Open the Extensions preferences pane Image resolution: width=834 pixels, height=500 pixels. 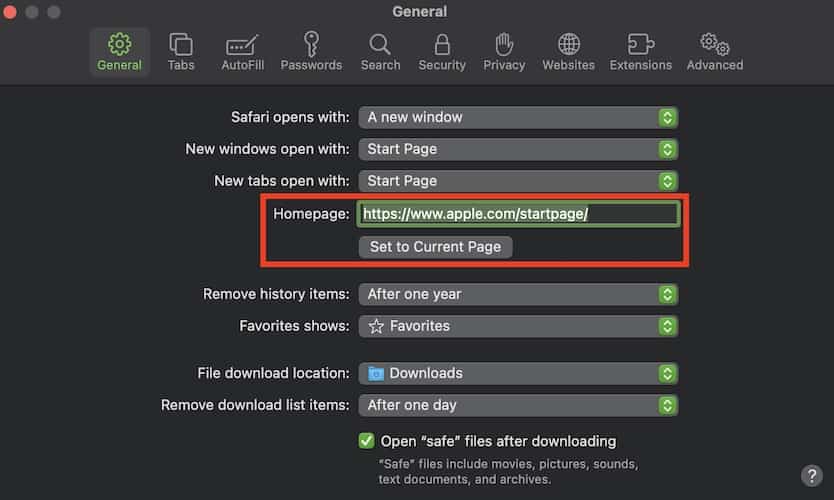pyautogui.click(x=641, y=52)
